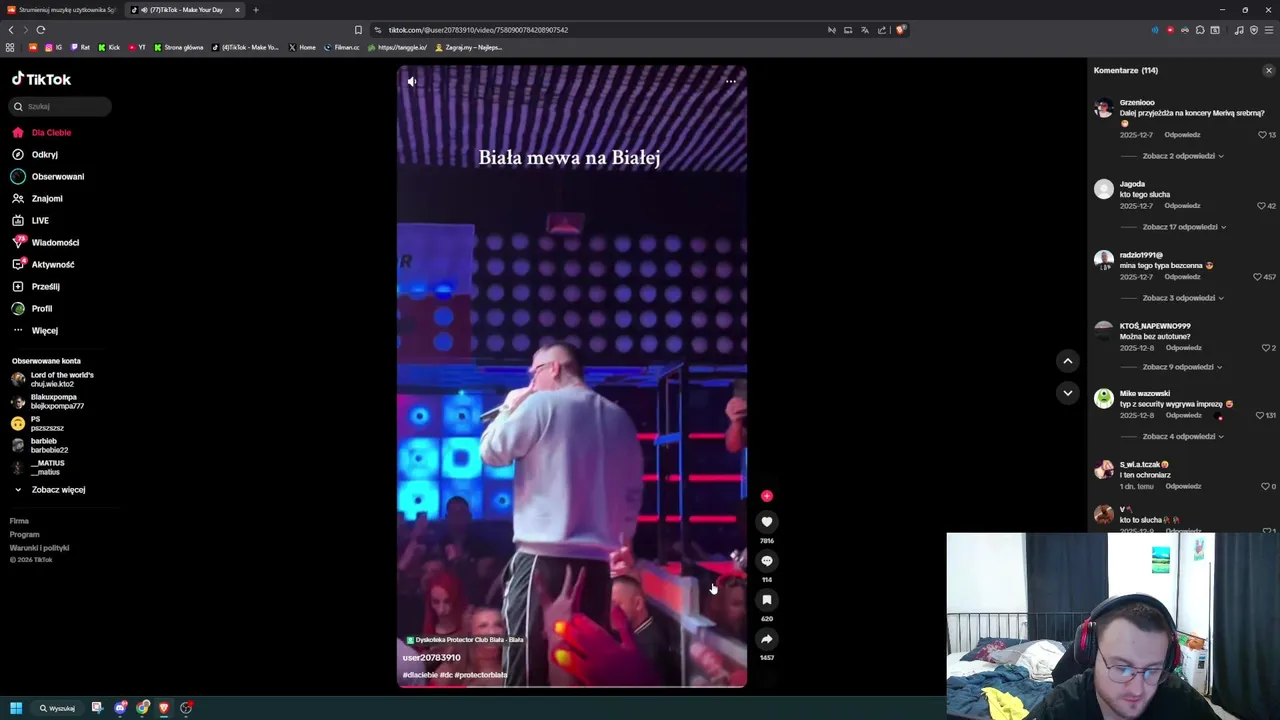The height and width of the screenshot is (720, 1280).
Task: Open the YT bookmark
Action: [x=137, y=47]
